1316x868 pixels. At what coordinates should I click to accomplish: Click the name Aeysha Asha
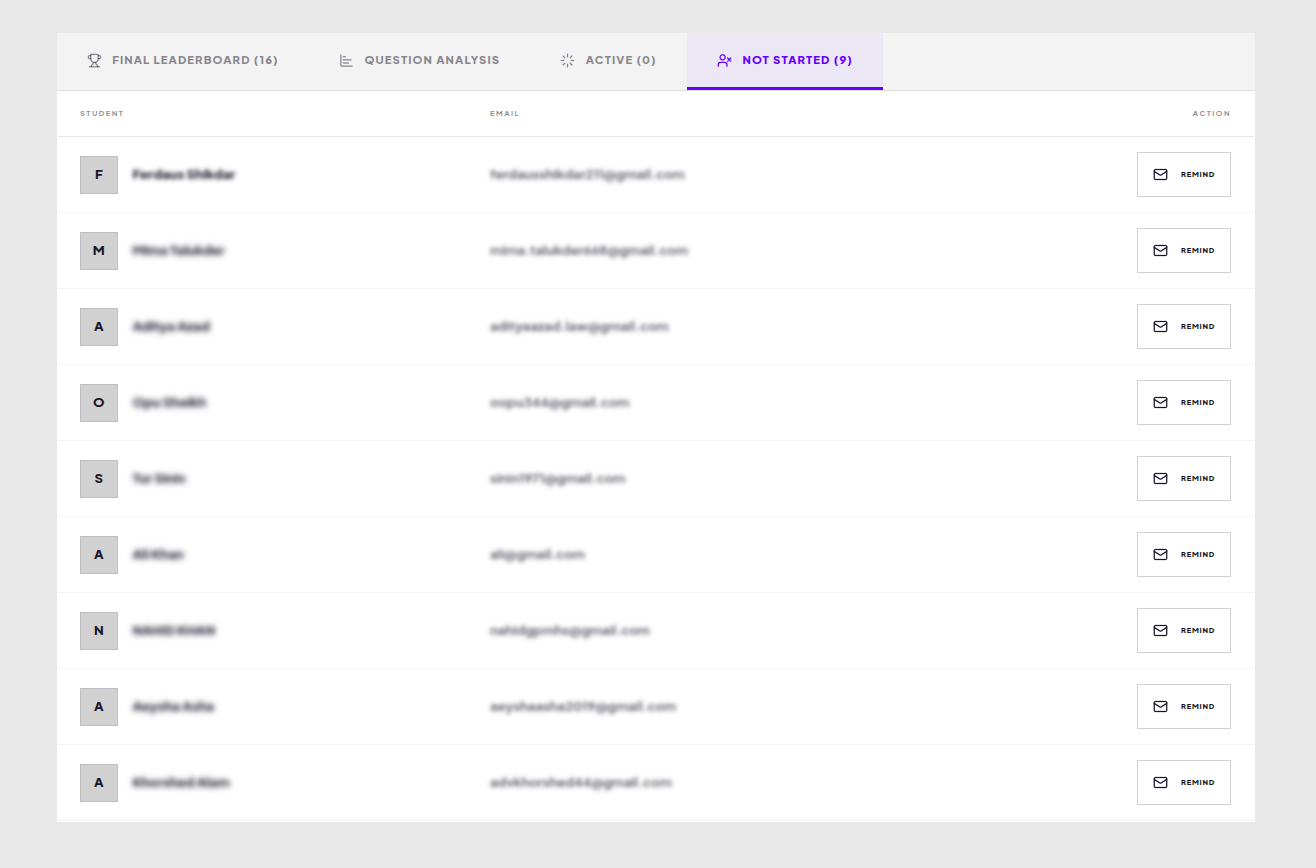coord(173,707)
